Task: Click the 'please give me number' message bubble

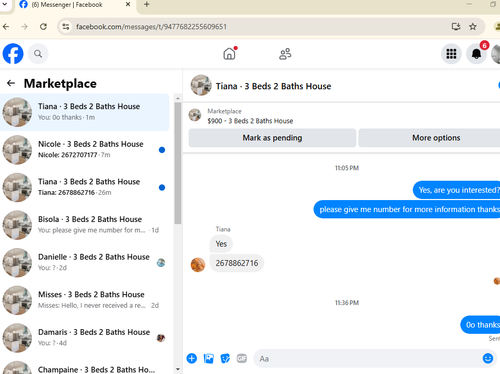Action: (x=407, y=209)
